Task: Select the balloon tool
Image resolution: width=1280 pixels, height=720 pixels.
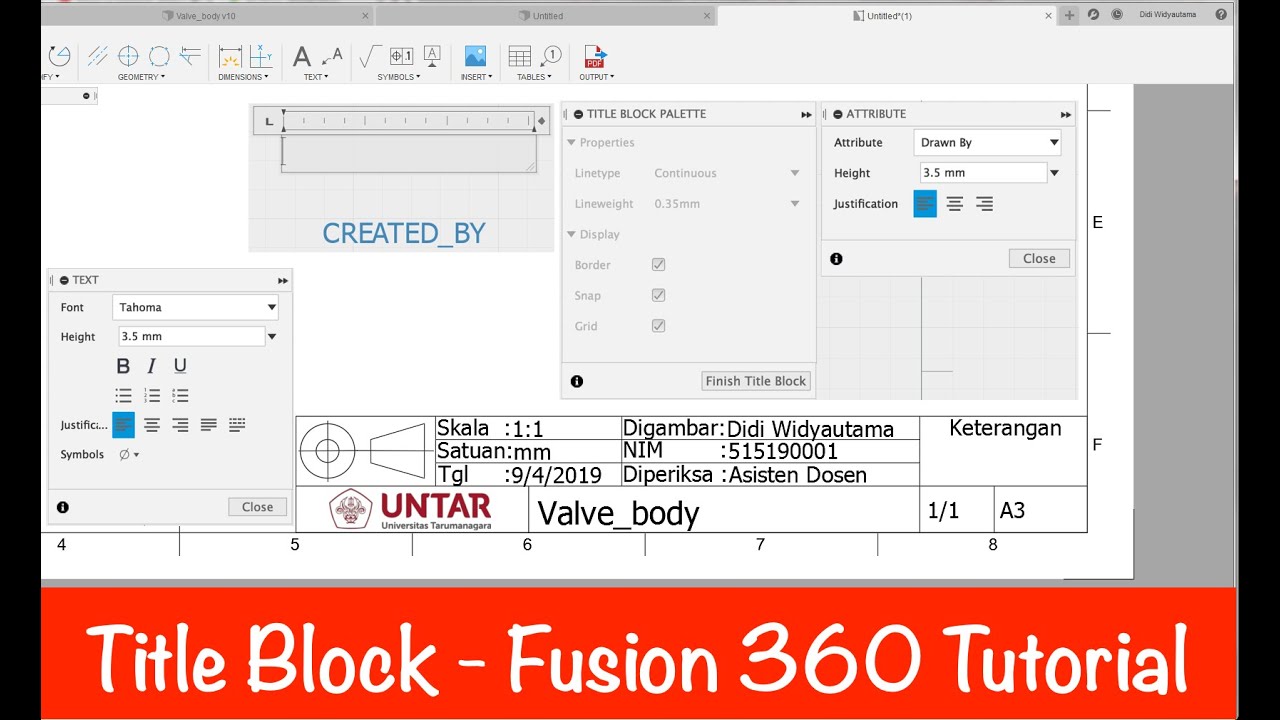Action: (x=551, y=56)
